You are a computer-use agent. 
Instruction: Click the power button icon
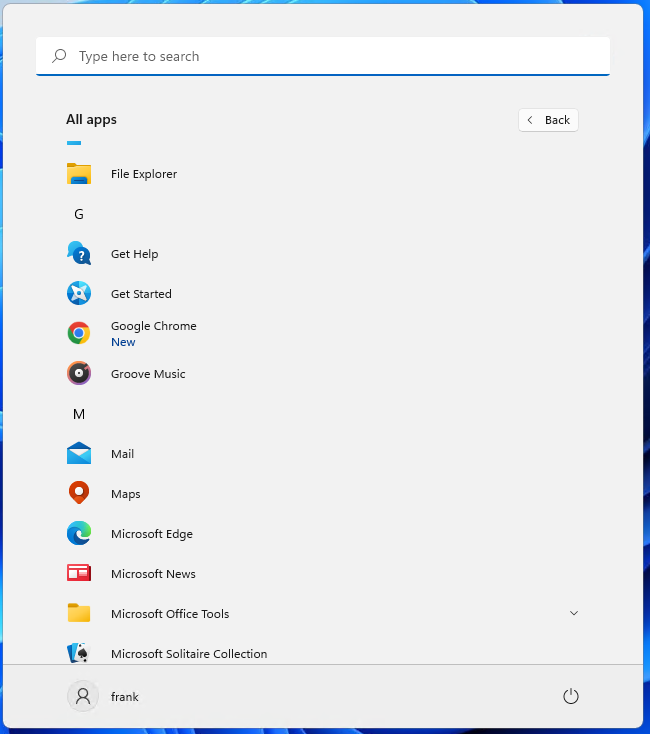point(570,696)
